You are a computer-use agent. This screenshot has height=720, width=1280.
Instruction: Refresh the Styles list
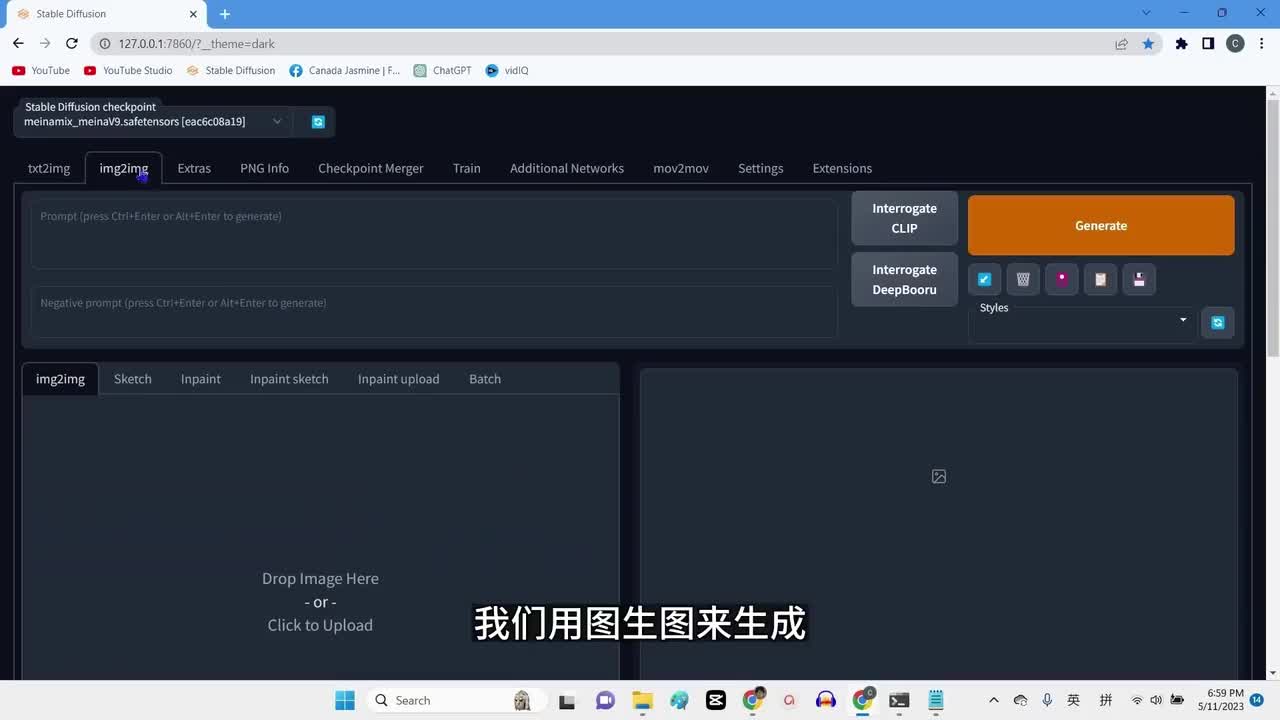pos(1217,323)
